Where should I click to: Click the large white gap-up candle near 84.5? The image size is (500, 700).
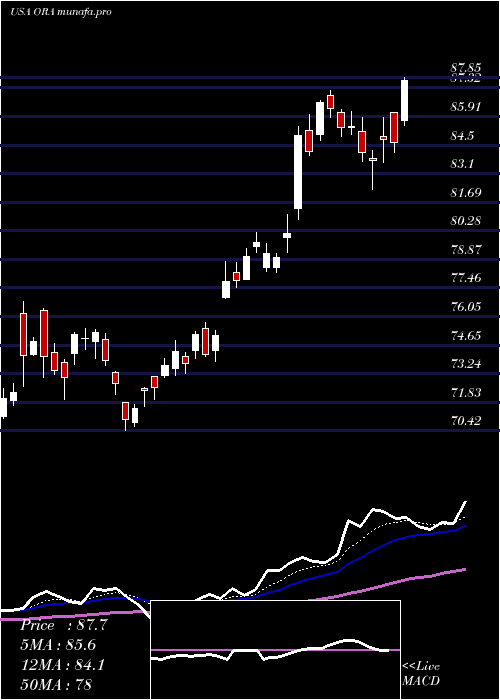(x=298, y=172)
